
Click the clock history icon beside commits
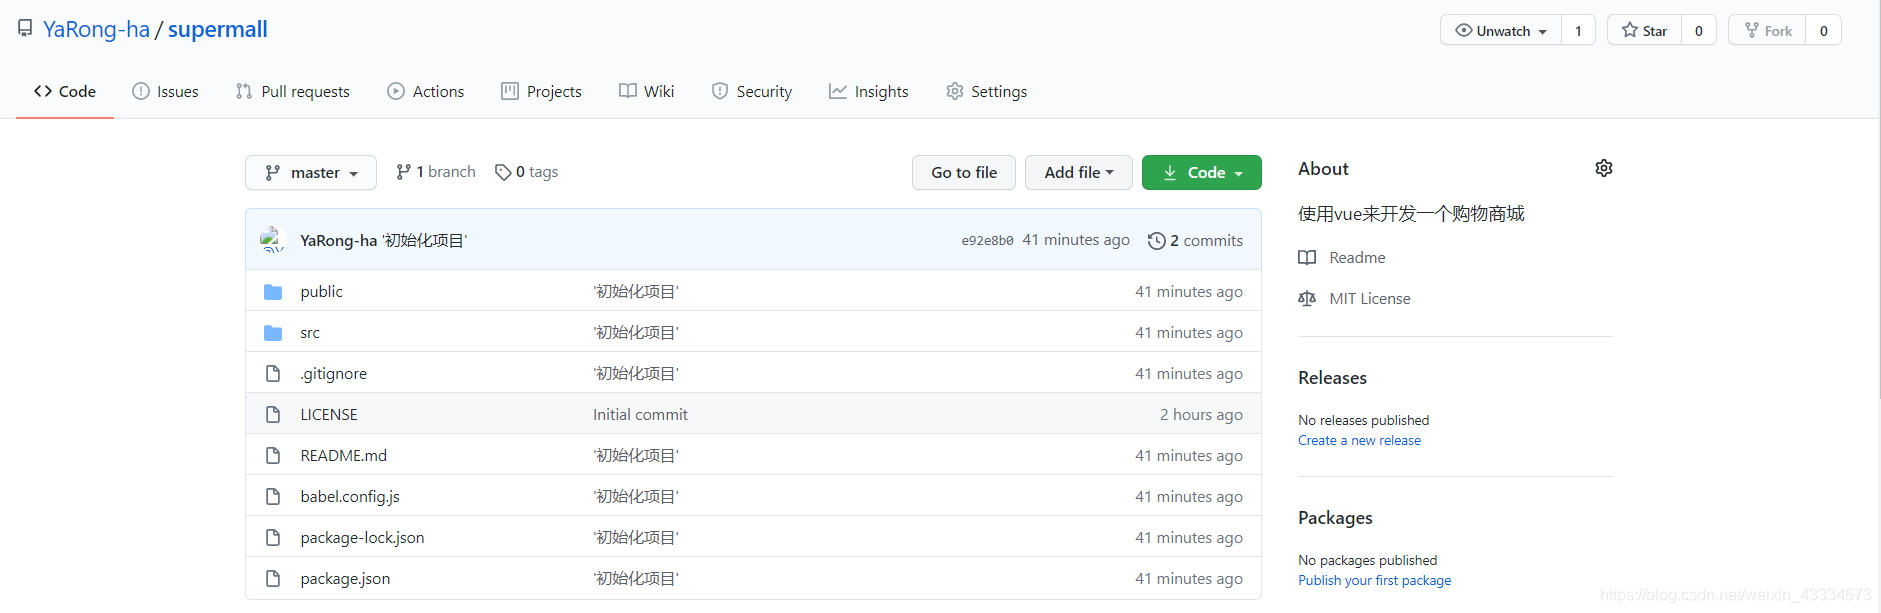[1157, 240]
